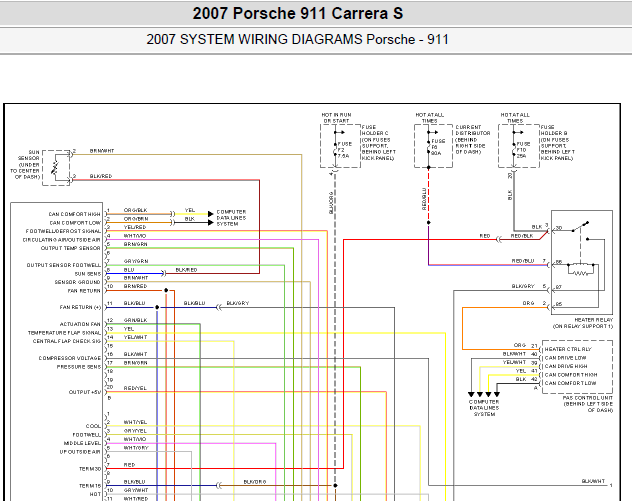Select the SUN SENSOR component label
Image resolution: width=632 pixels, height=501 pixels.
click(26, 164)
